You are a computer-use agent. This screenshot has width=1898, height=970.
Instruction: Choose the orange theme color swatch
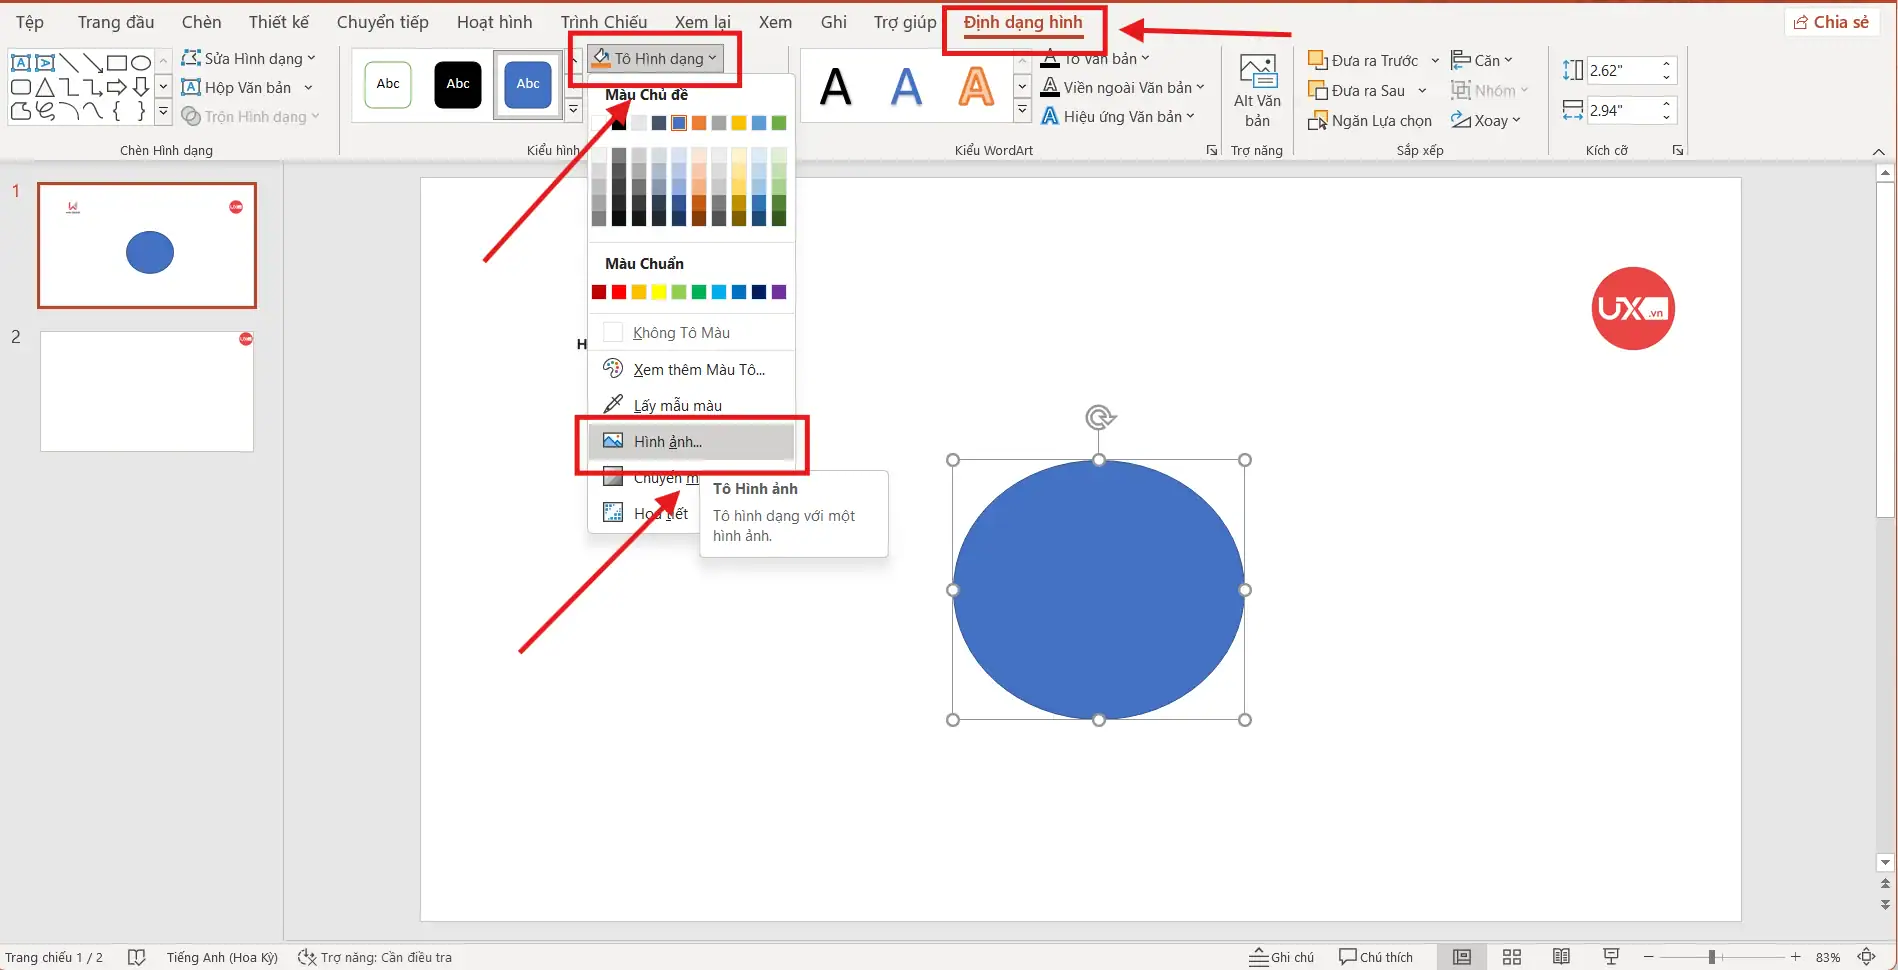[699, 123]
